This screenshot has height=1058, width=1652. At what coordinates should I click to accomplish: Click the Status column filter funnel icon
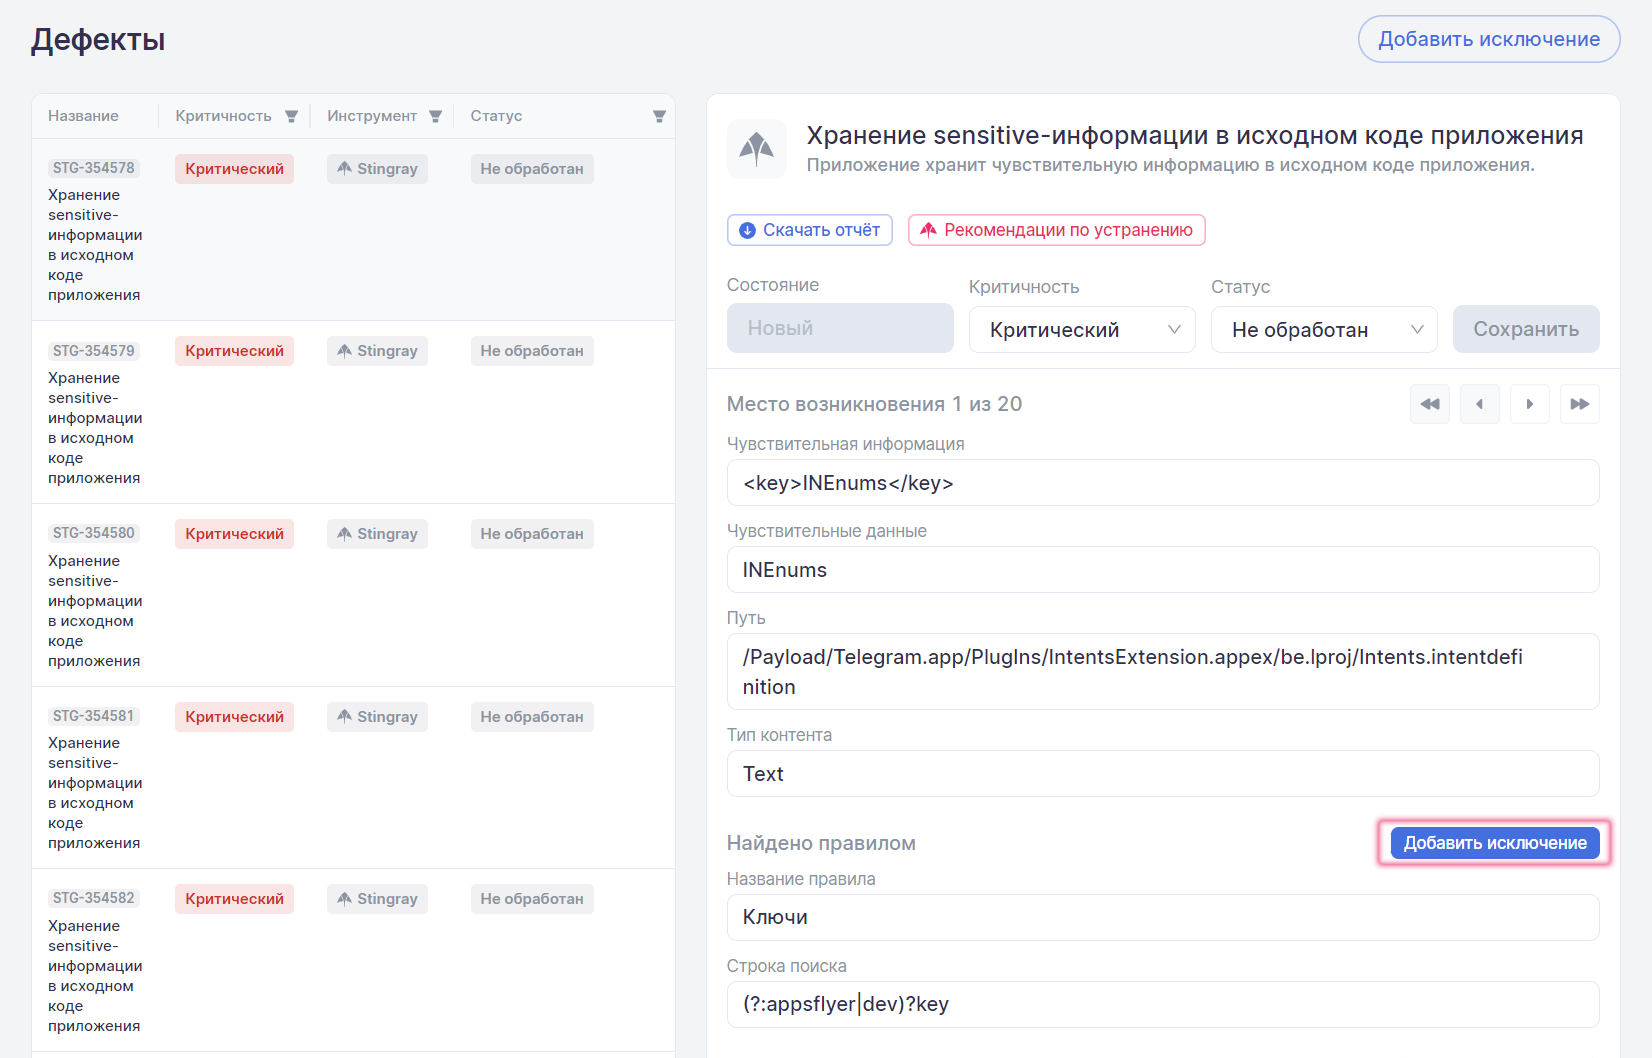tap(659, 117)
